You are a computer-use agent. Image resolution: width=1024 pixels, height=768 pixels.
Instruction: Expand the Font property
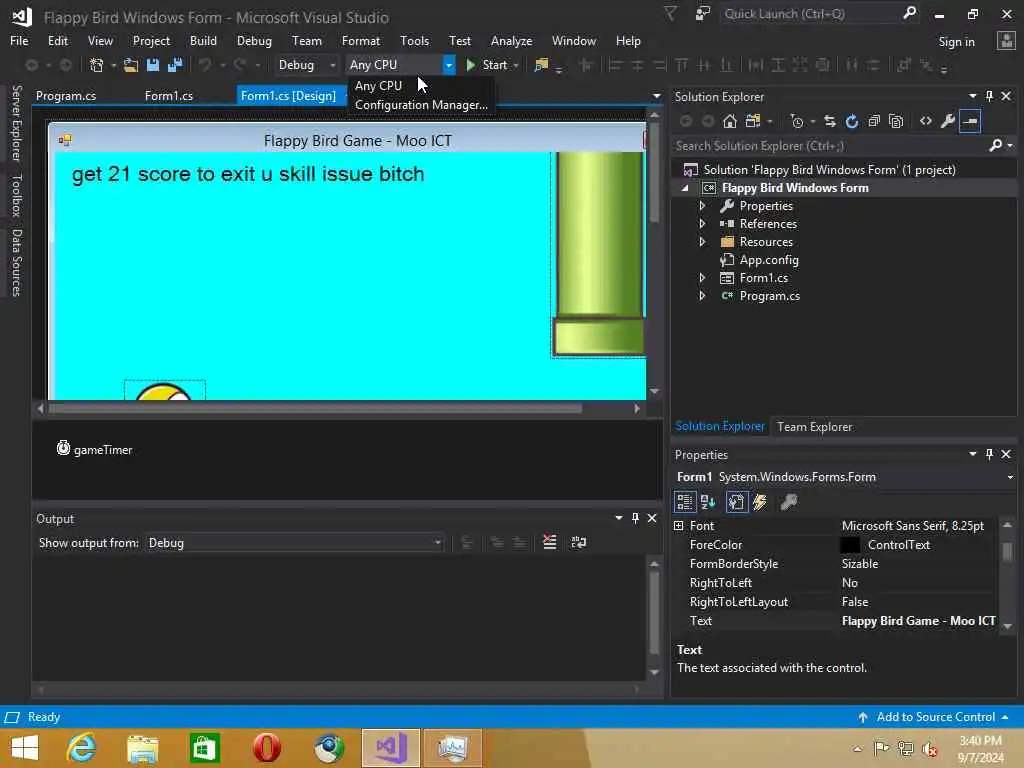[679, 525]
